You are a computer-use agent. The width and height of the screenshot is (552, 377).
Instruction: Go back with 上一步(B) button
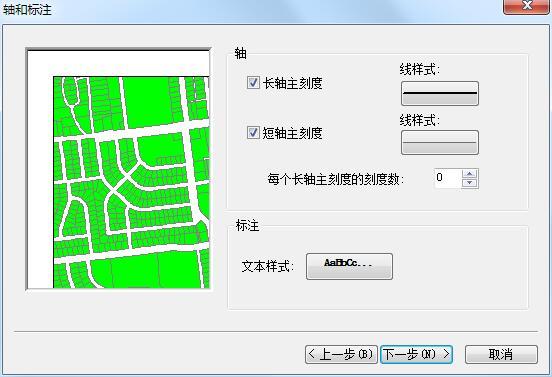pos(341,354)
